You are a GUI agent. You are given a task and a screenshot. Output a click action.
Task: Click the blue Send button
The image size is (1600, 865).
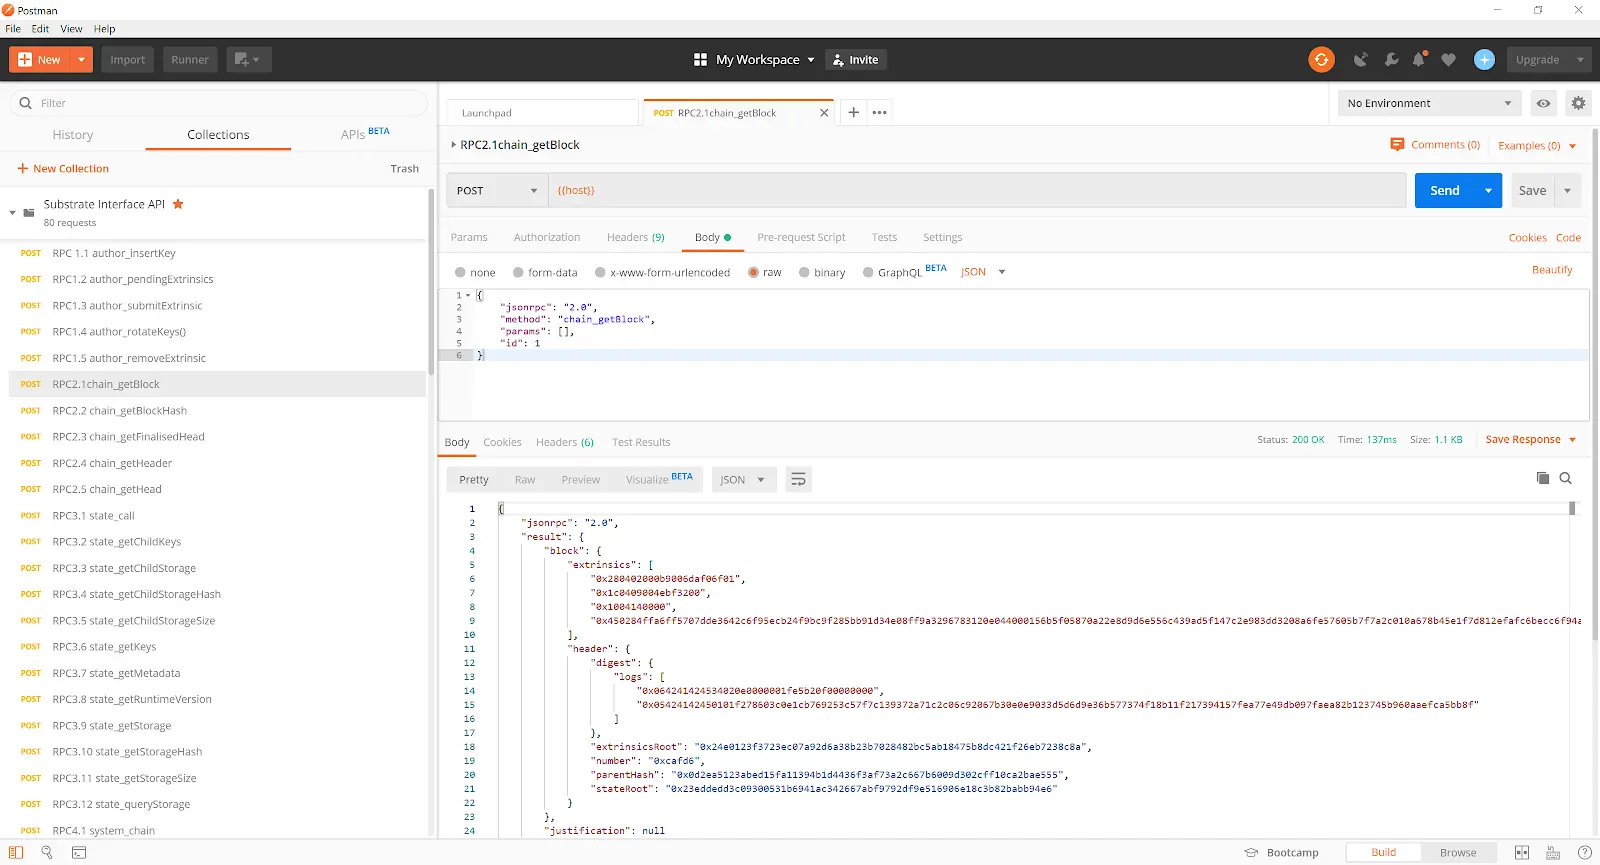tap(1445, 190)
